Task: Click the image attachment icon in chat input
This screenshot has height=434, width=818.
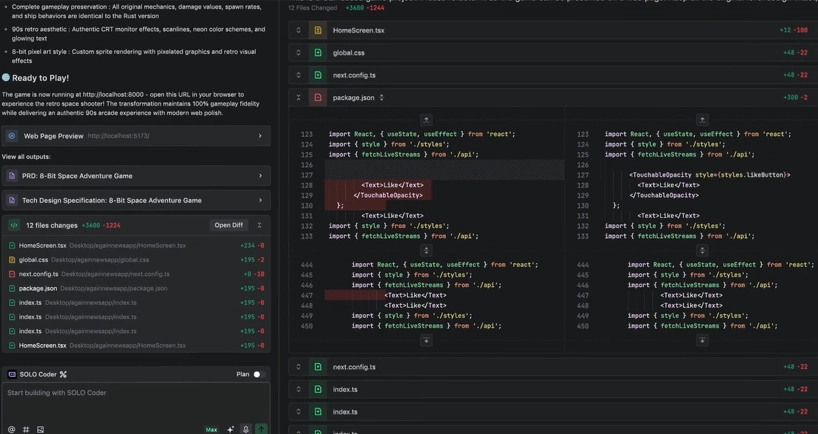Action: [x=40, y=429]
